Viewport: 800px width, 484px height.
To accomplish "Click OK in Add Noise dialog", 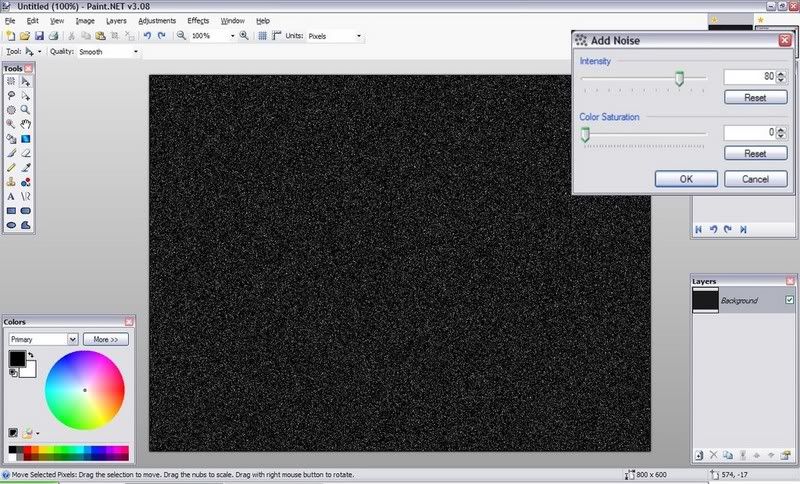I will tap(686, 179).
